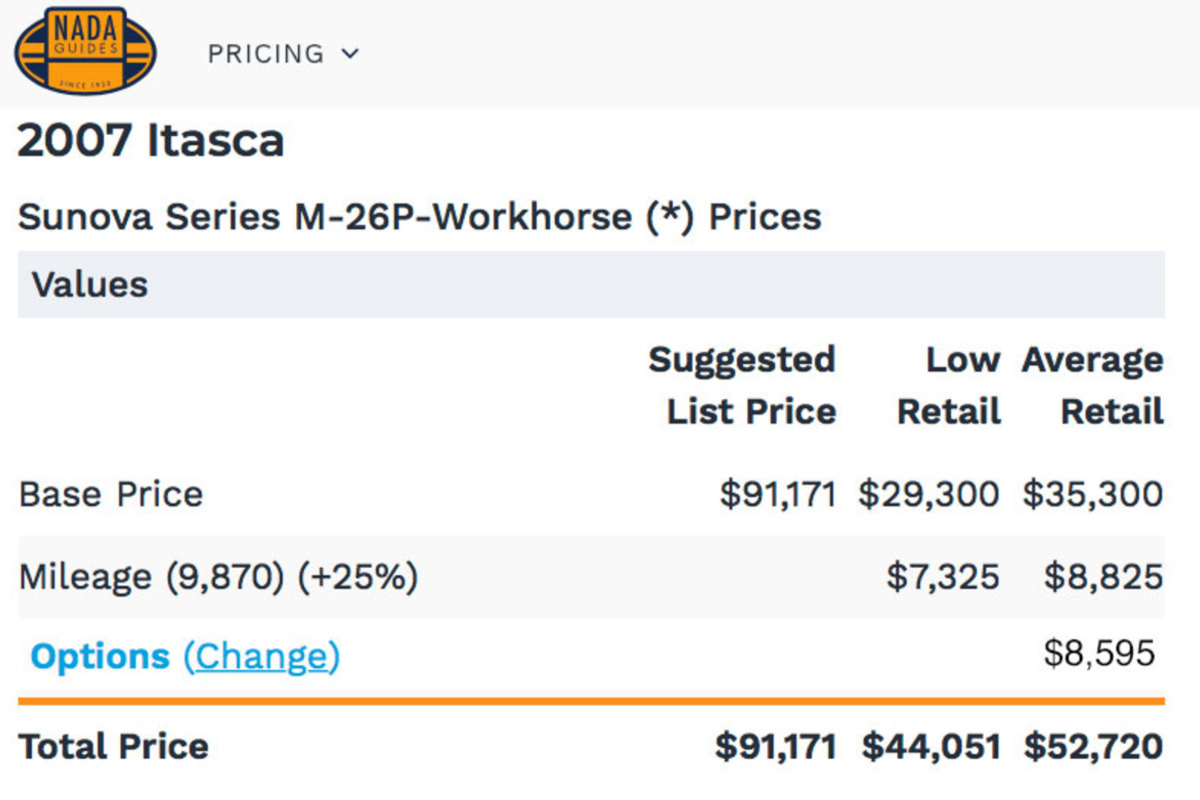This screenshot has height=800, width=1200.
Task: Click the Sunova Series M-26P-Workhorse title
Action: point(419,216)
